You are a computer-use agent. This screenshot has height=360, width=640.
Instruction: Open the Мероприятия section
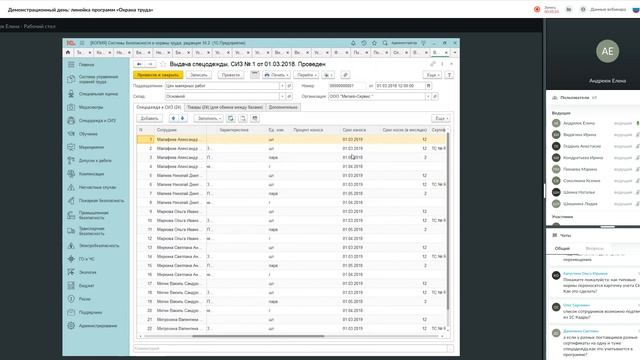[x=91, y=147]
